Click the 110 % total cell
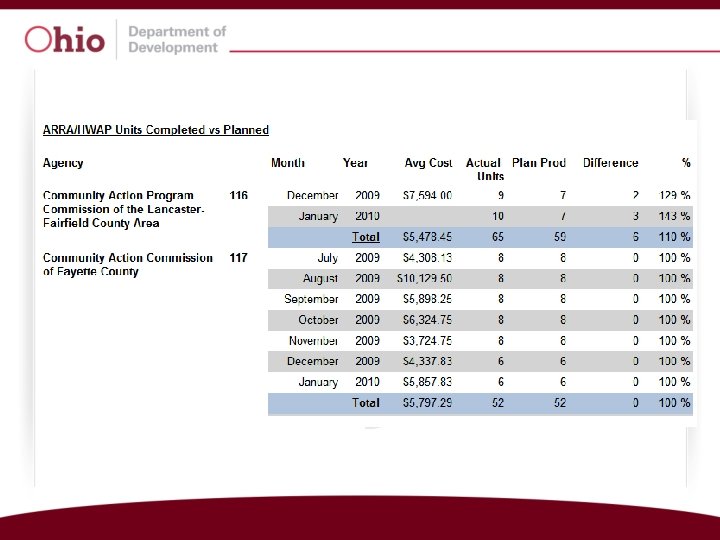 [x=674, y=237]
